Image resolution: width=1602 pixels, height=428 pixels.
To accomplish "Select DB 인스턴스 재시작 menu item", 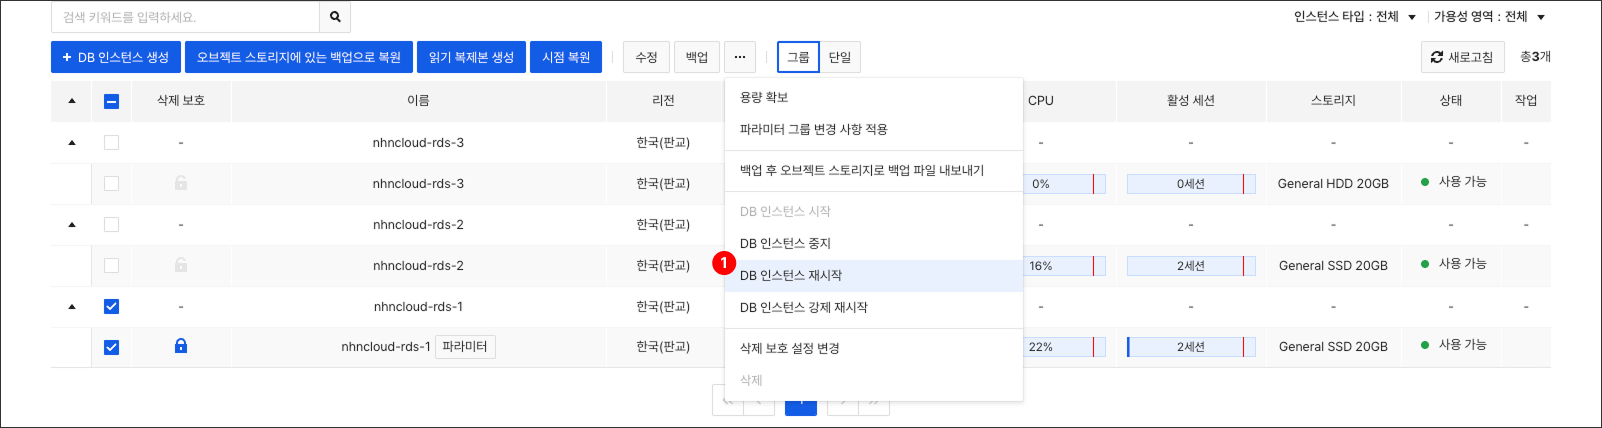I will click(874, 275).
